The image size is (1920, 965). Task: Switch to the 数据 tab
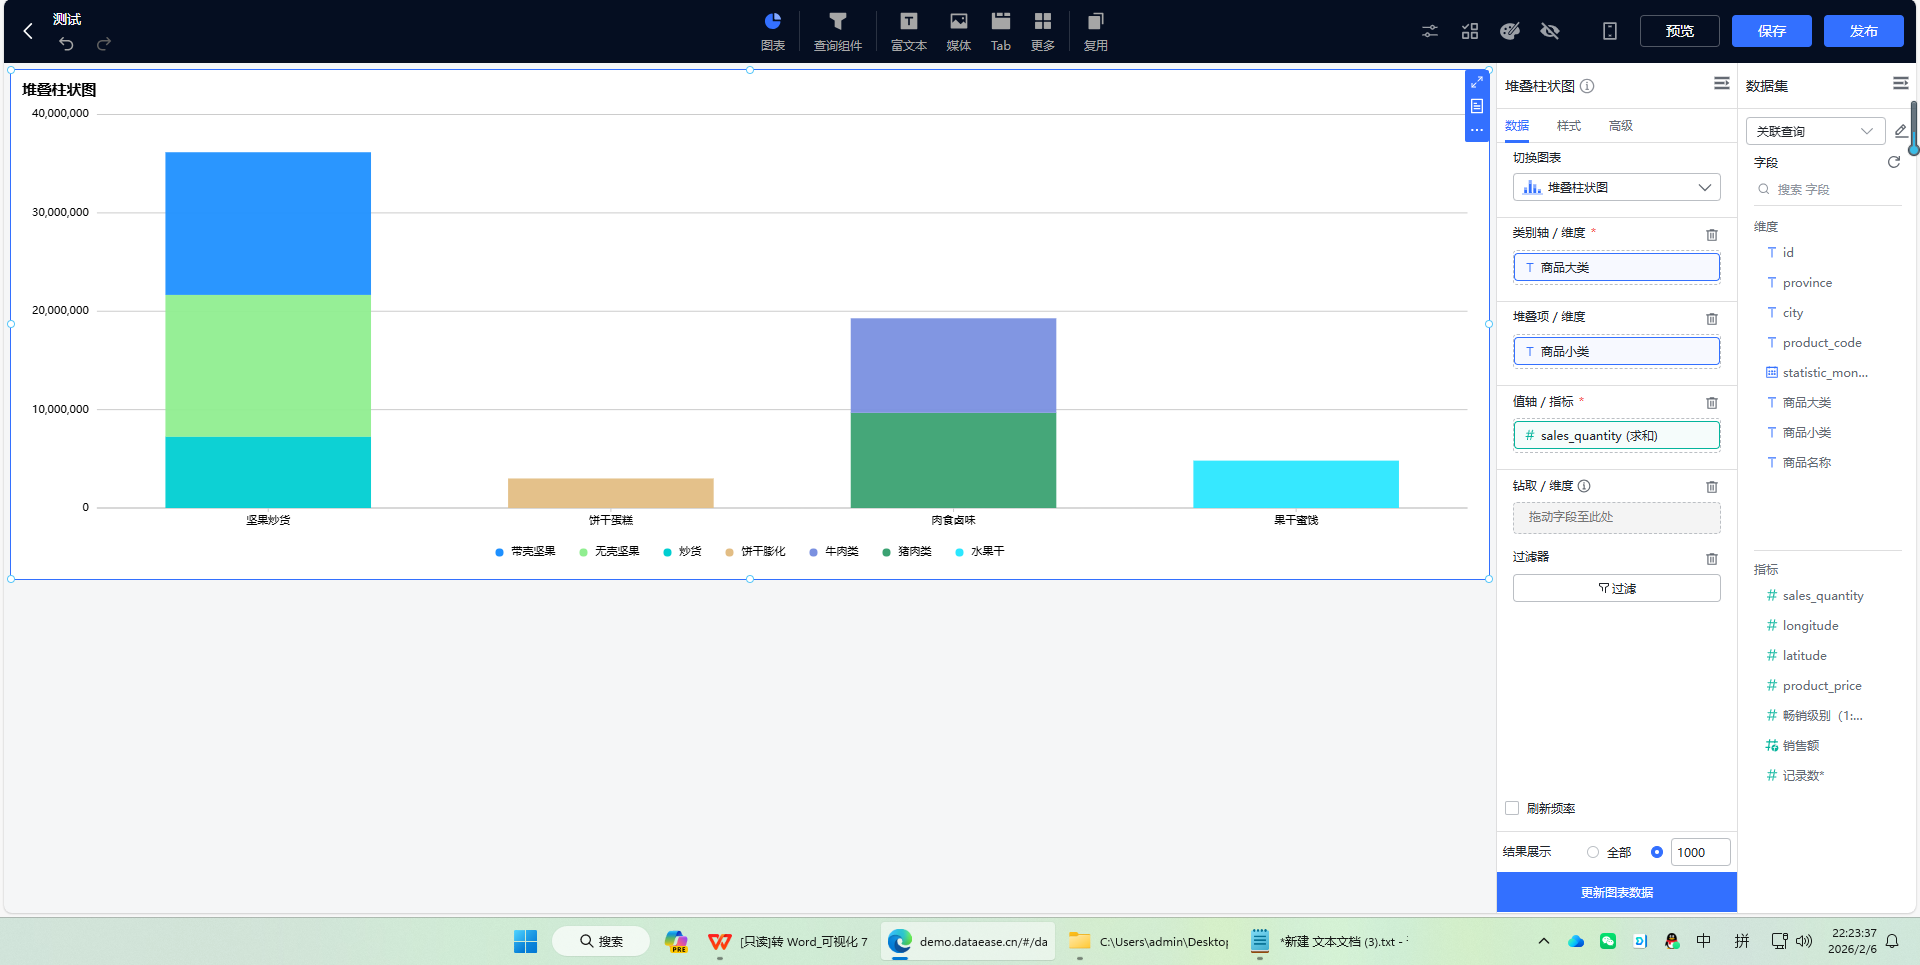click(x=1517, y=125)
